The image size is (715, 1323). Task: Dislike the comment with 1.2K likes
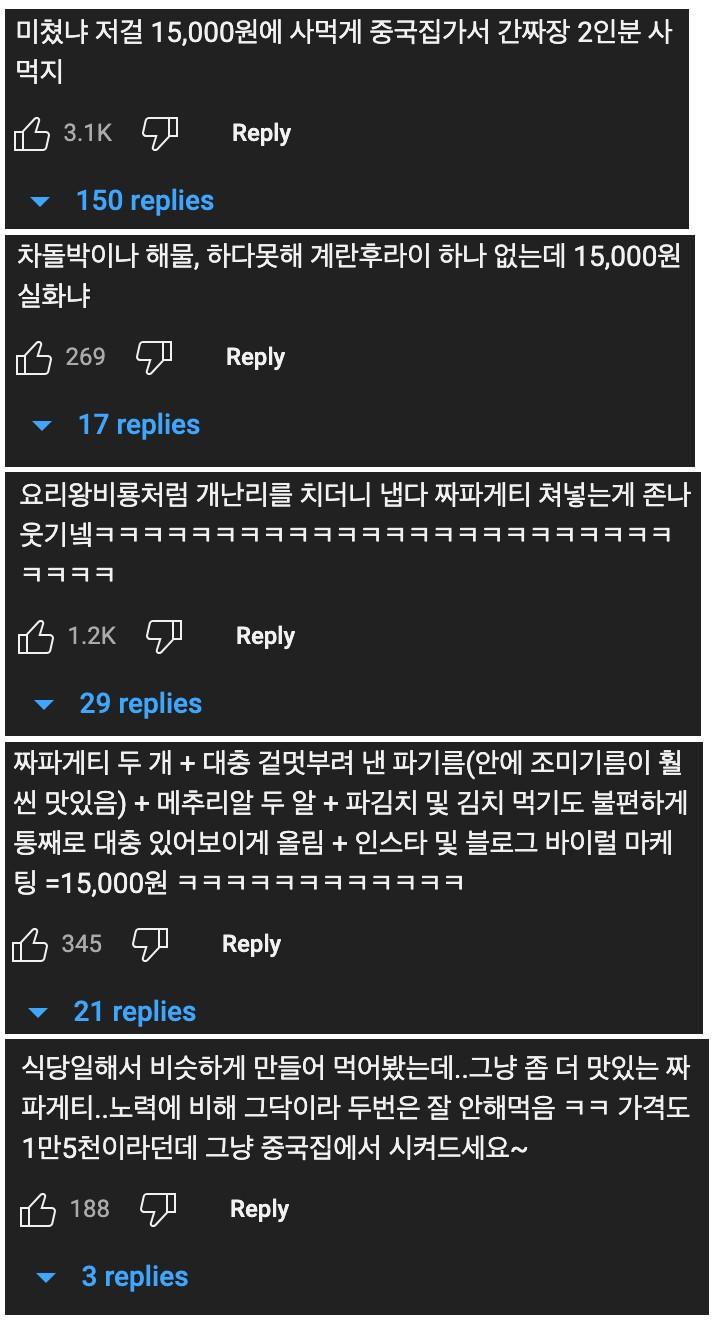pos(164,637)
